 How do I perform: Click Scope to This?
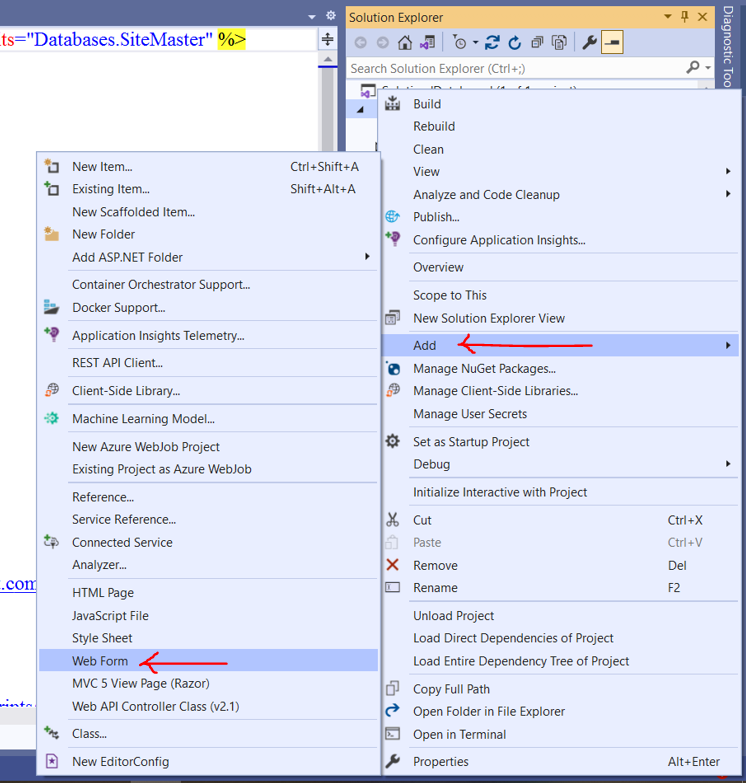(x=560, y=295)
